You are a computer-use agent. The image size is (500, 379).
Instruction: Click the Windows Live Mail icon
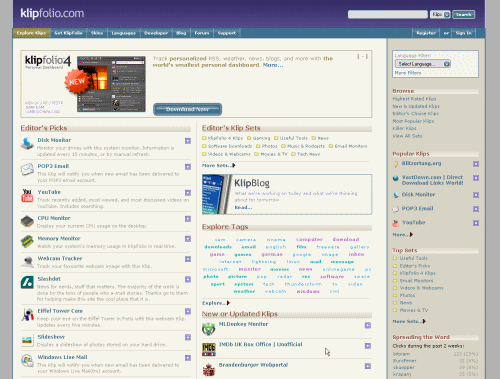[27, 360]
